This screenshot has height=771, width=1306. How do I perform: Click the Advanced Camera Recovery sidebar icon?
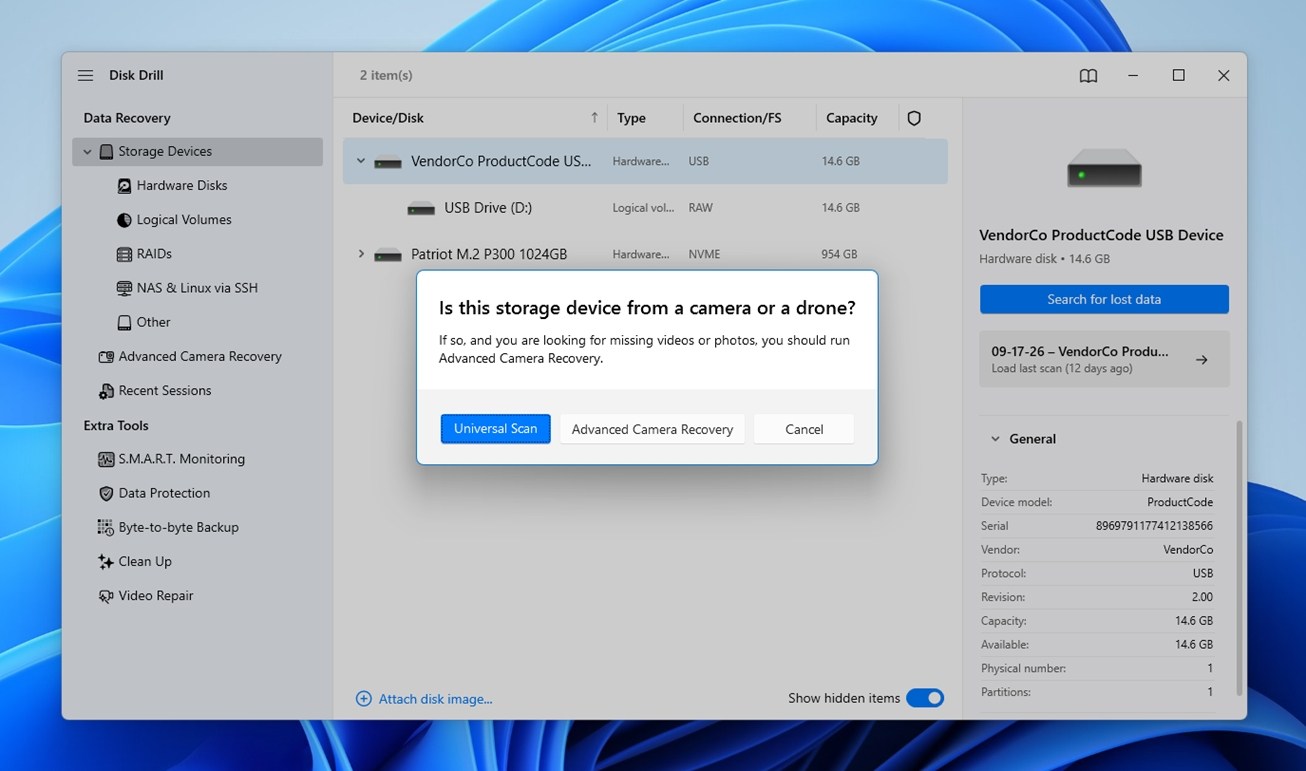[x=106, y=357]
